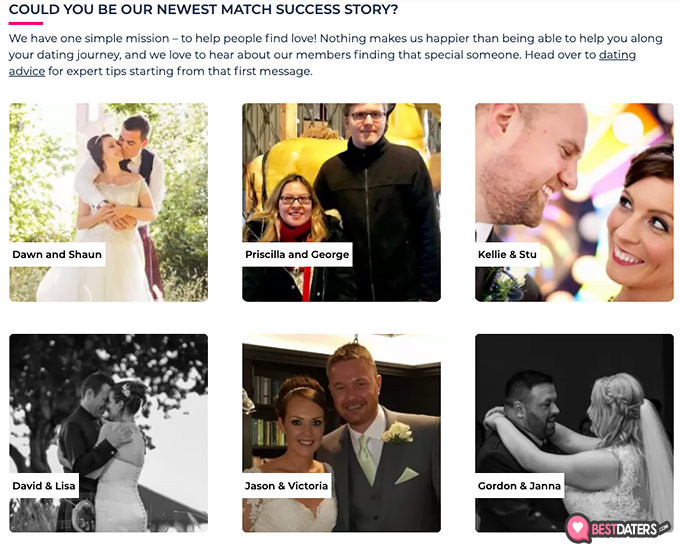Click the Jason & Victoria name label
The width and height of the screenshot is (680, 552).
click(286, 486)
